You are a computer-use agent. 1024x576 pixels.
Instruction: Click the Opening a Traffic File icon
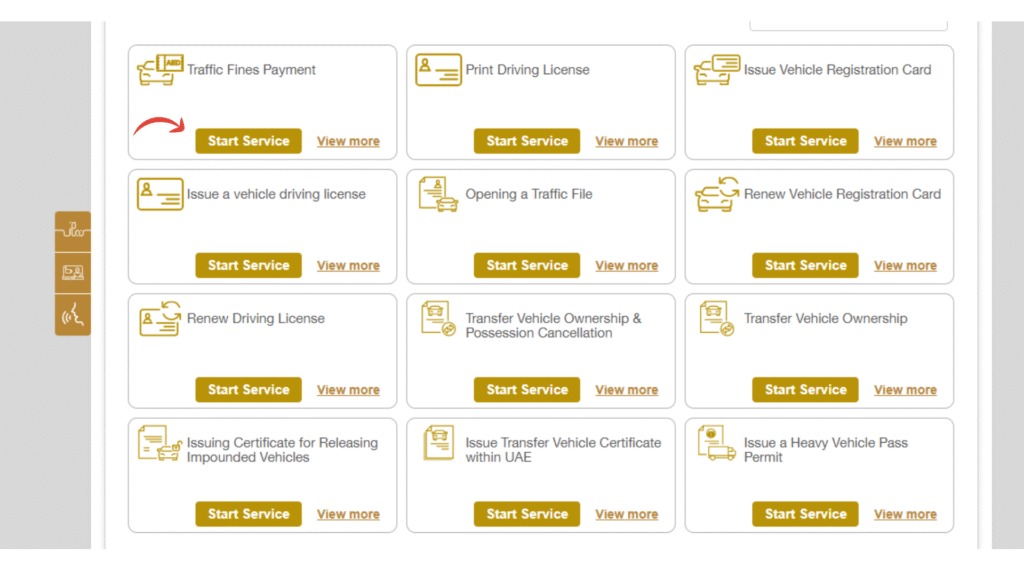438,194
